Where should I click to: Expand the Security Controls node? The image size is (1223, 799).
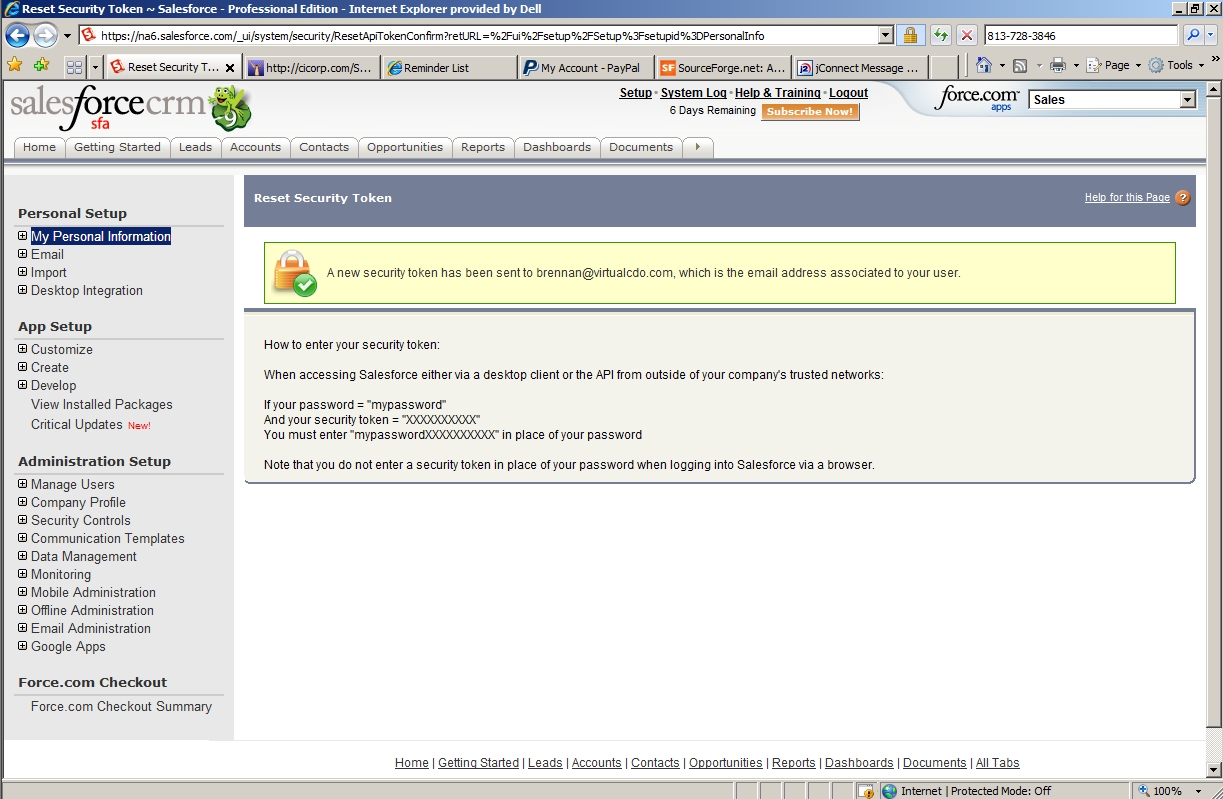coord(23,520)
